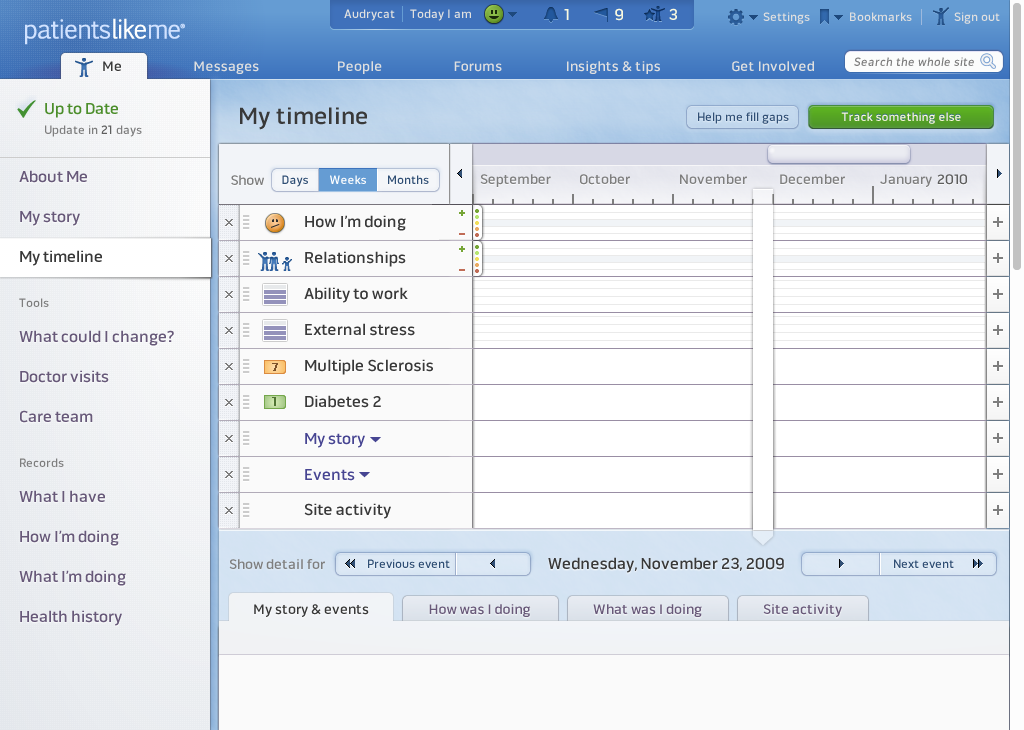The height and width of the screenshot is (730, 1024).
Task: Expand the Events dropdown
Action: (364, 475)
